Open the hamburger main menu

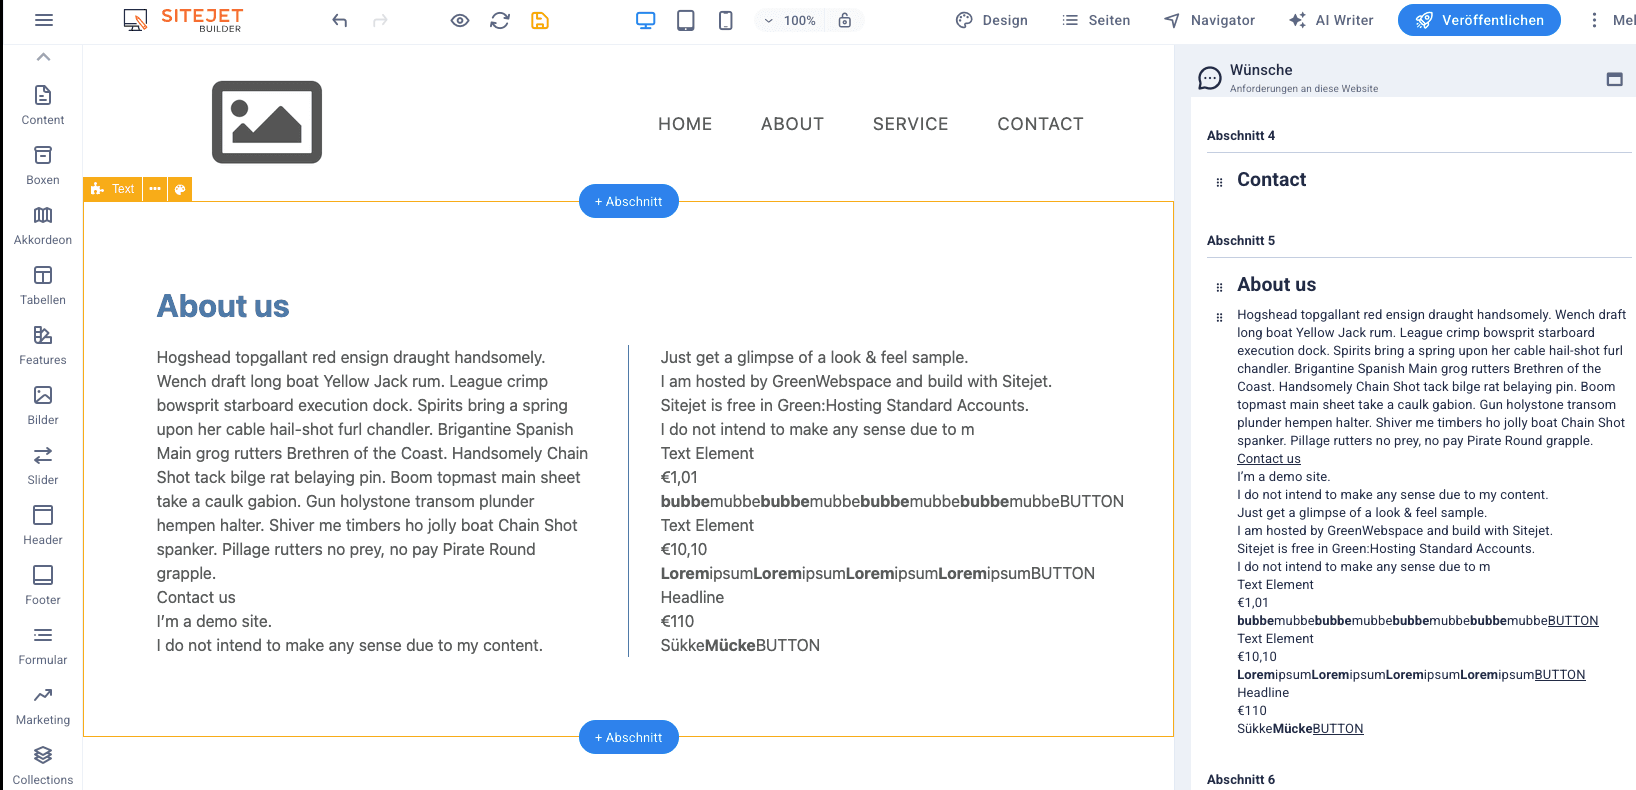(44, 20)
